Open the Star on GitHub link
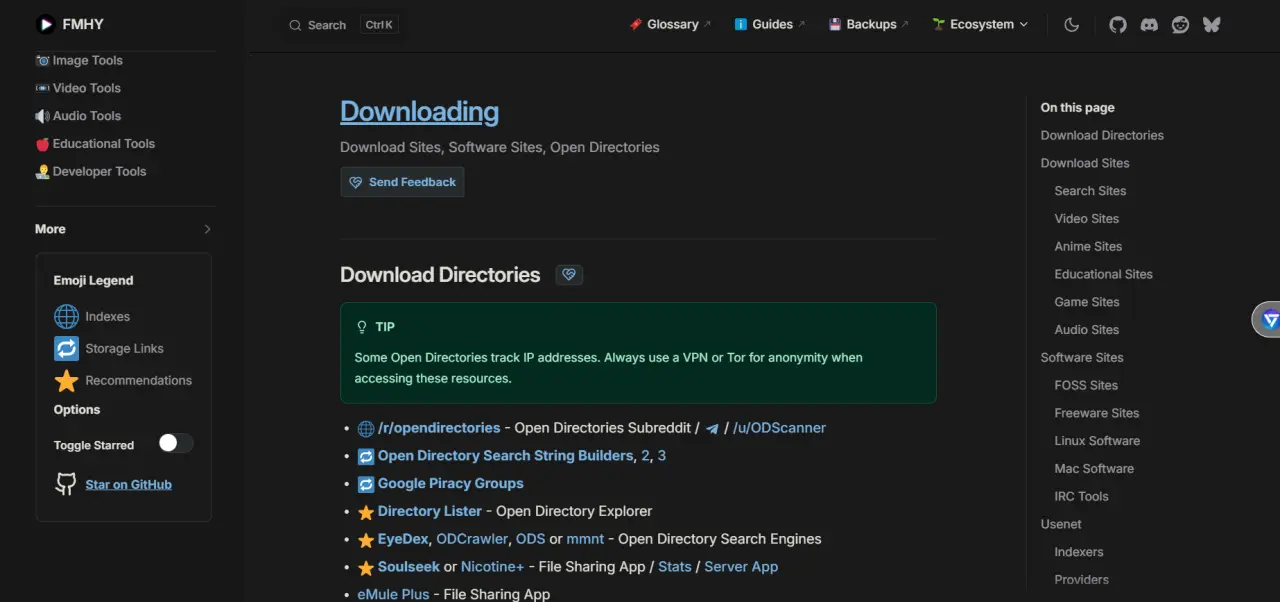 [129, 484]
